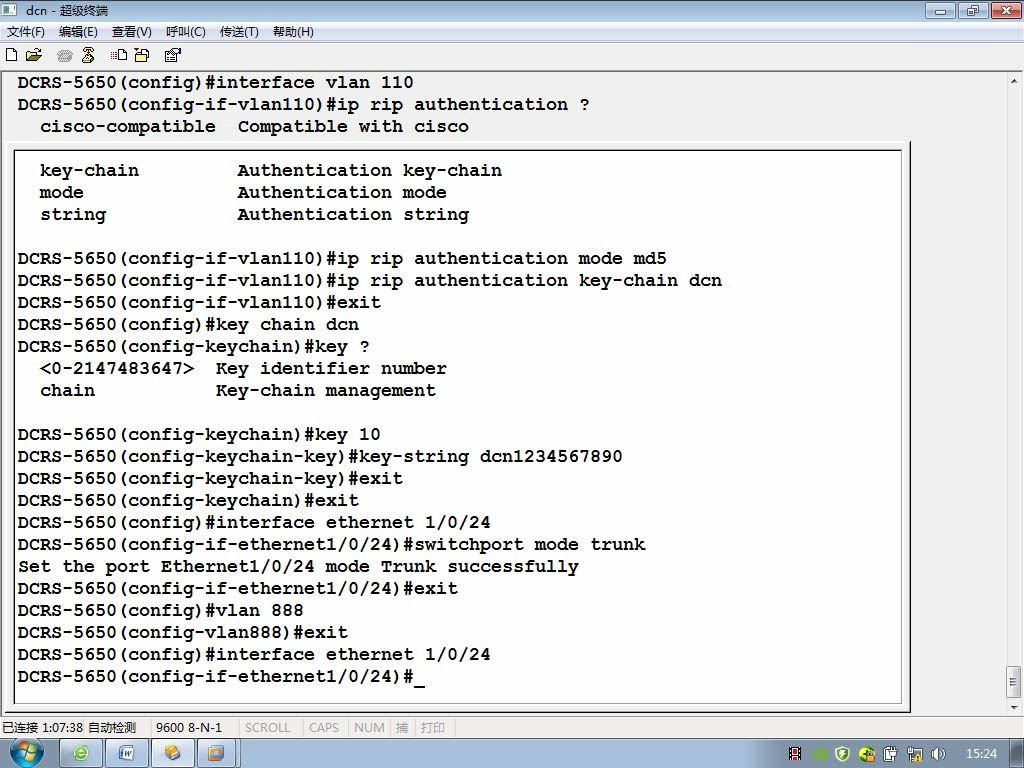Open the Windows Start button
Screen dimensions: 1024x768
[x=26, y=752]
